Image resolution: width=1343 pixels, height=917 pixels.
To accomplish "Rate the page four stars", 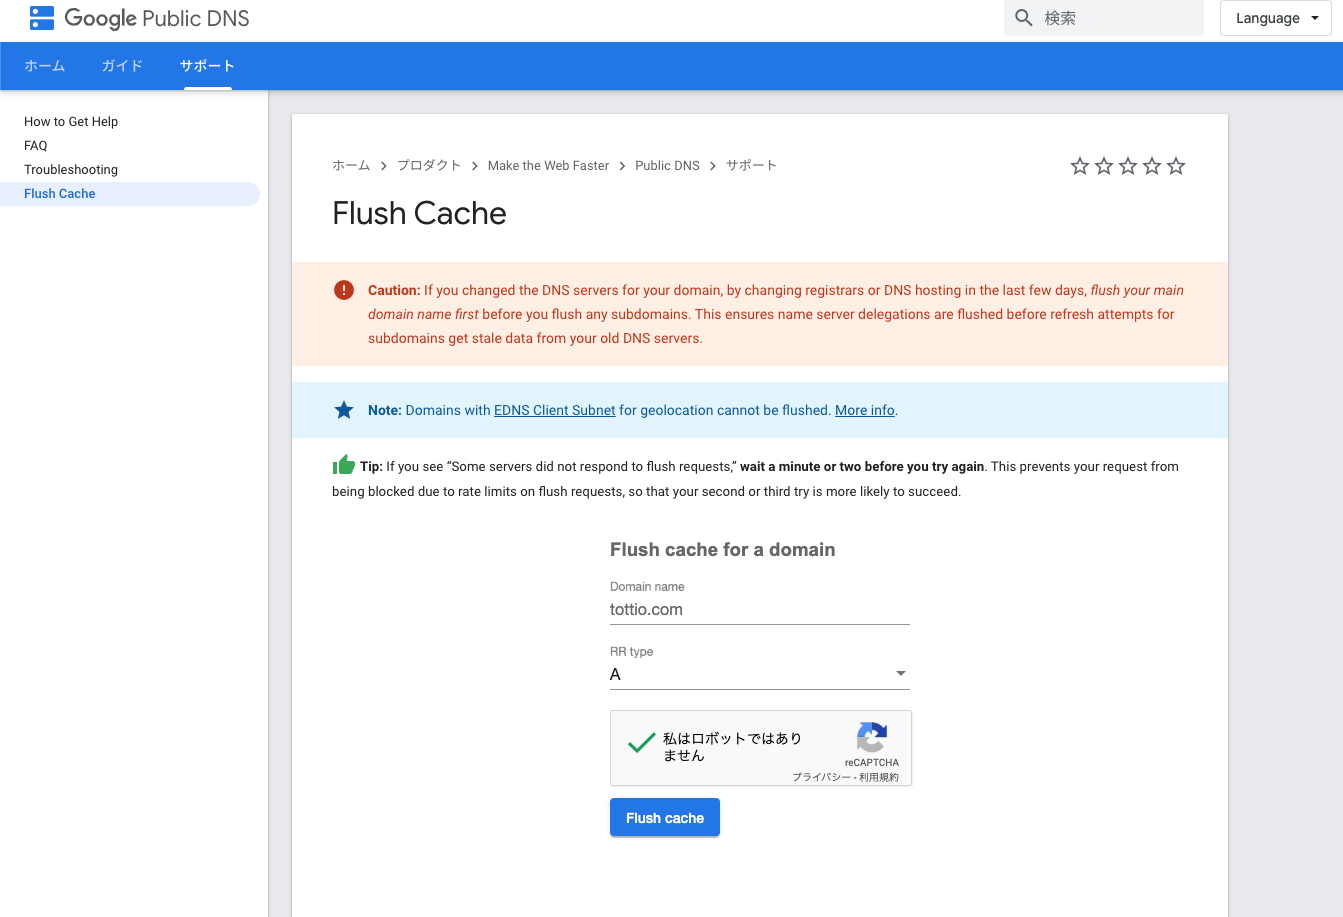I will coord(1152,166).
